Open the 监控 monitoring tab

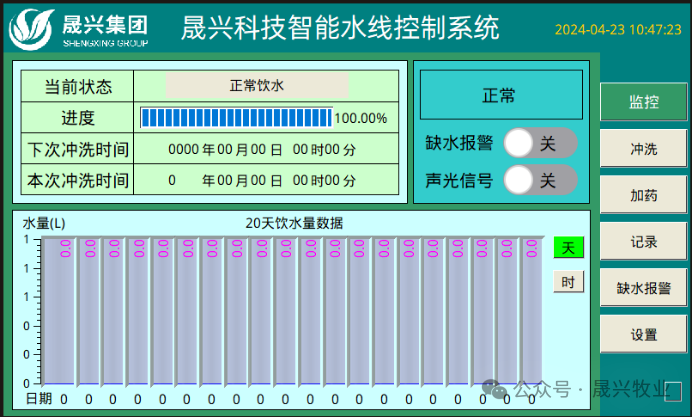[x=643, y=102]
